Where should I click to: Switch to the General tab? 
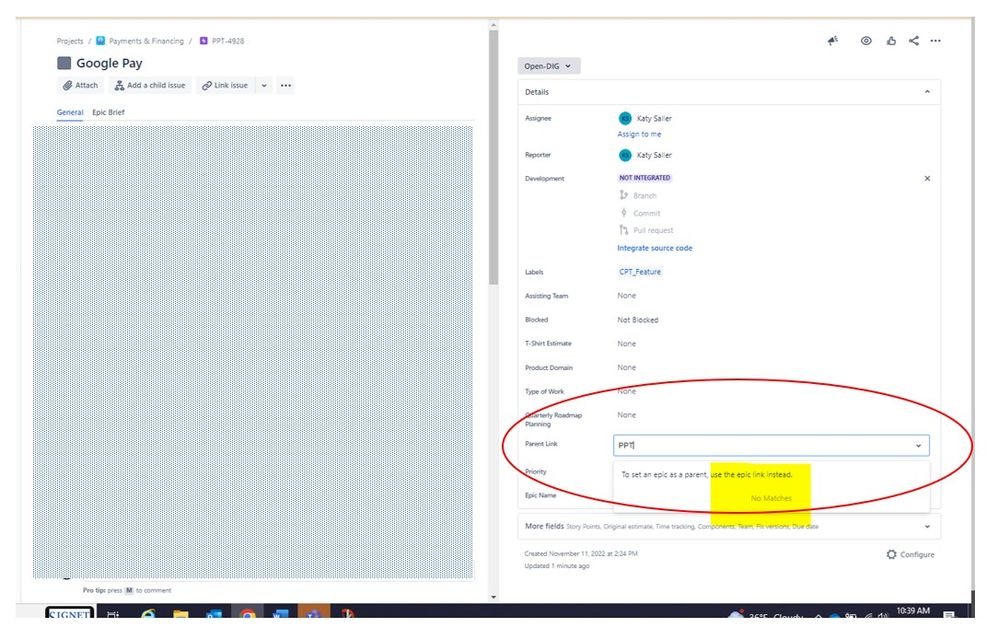(x=70, y=113)
